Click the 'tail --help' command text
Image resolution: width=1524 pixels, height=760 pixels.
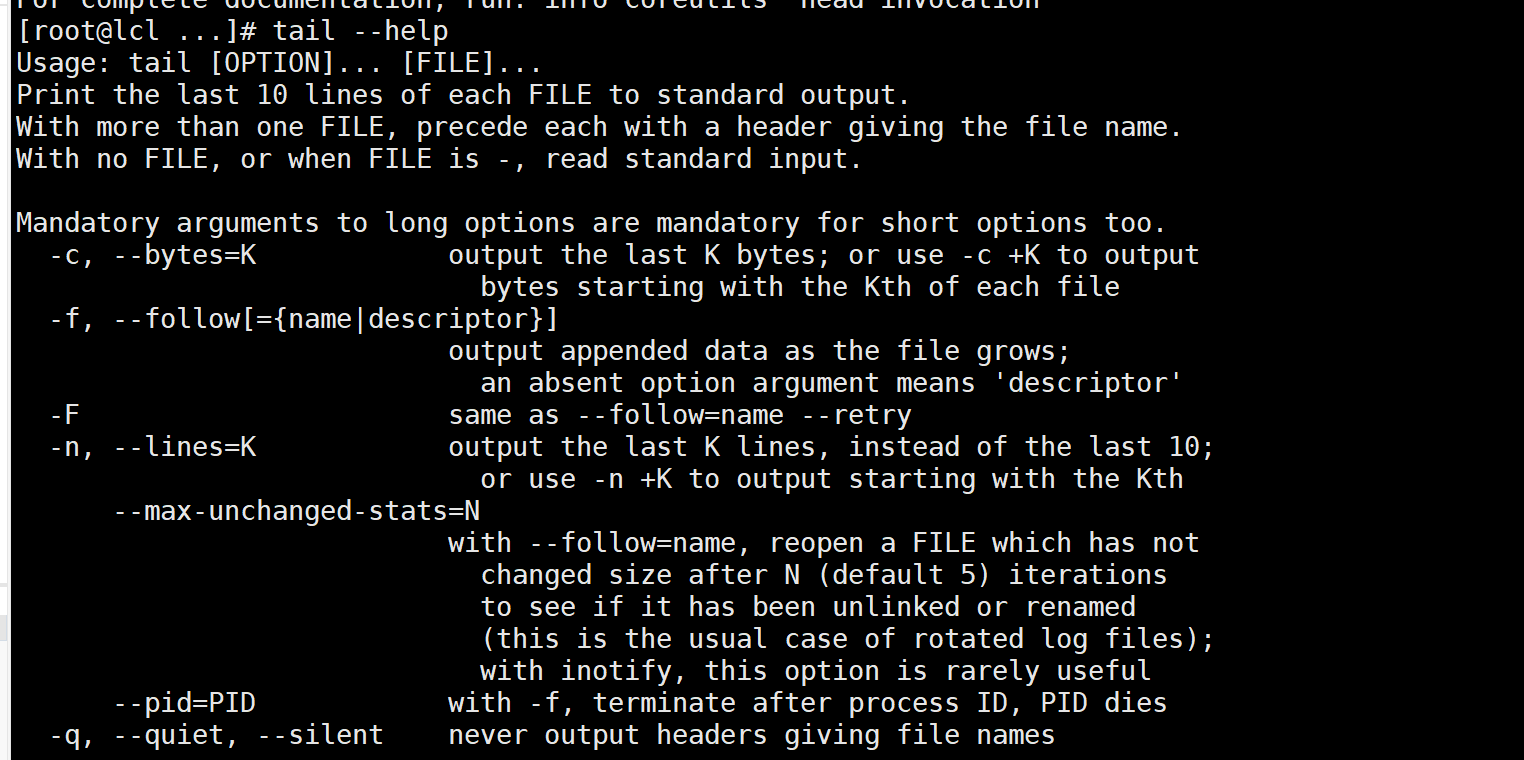coord(361,31)
